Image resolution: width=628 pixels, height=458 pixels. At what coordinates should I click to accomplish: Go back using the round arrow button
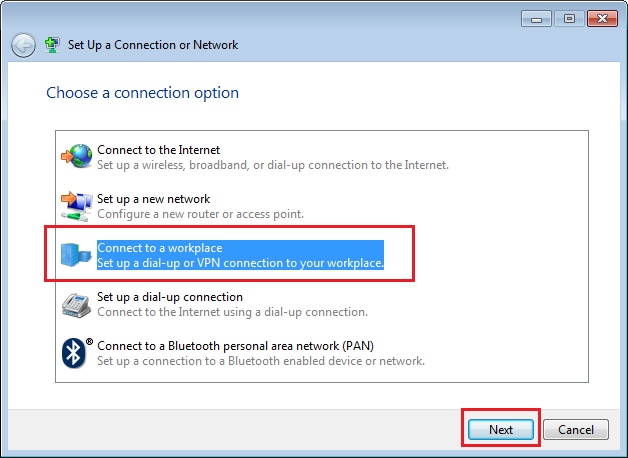coord(23,45)
